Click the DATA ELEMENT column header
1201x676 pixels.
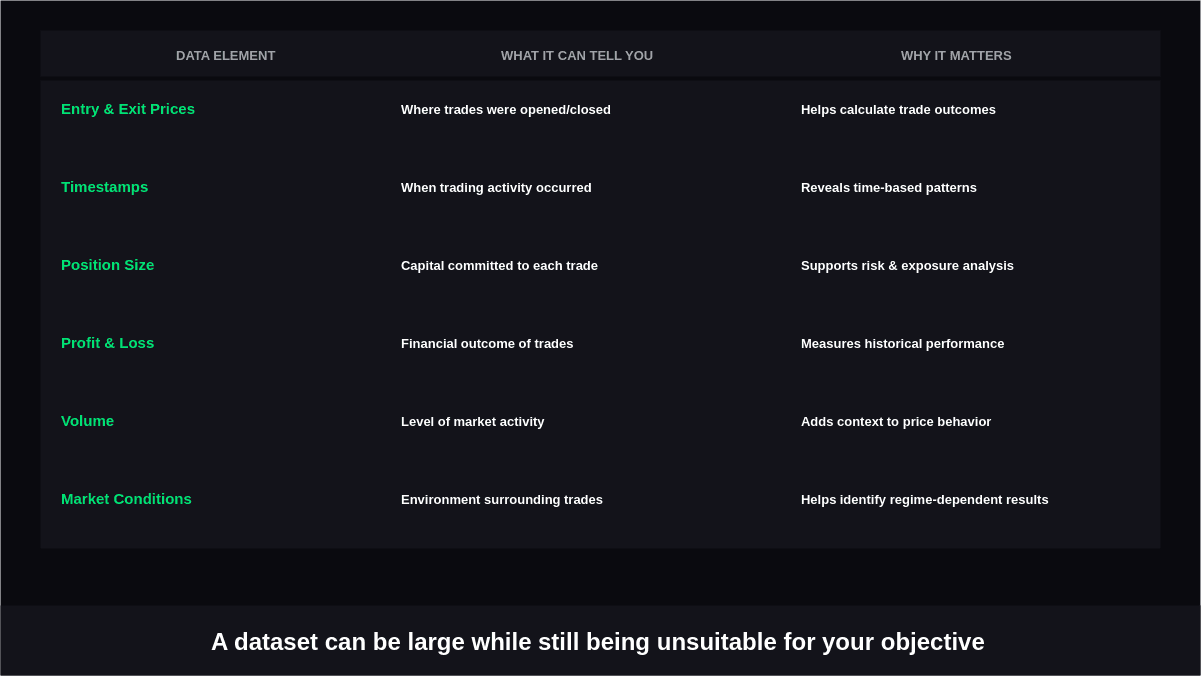226,56
